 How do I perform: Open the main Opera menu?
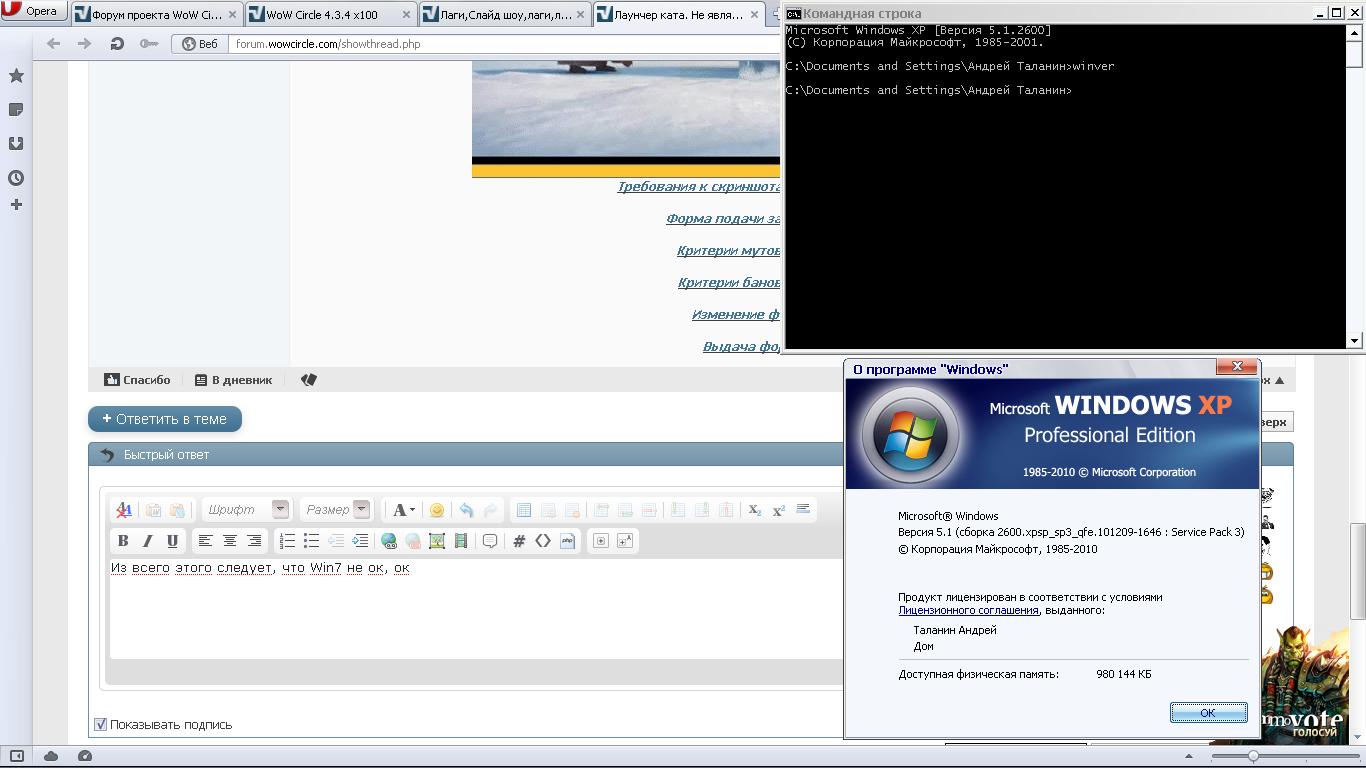click(x=33, y=11)
